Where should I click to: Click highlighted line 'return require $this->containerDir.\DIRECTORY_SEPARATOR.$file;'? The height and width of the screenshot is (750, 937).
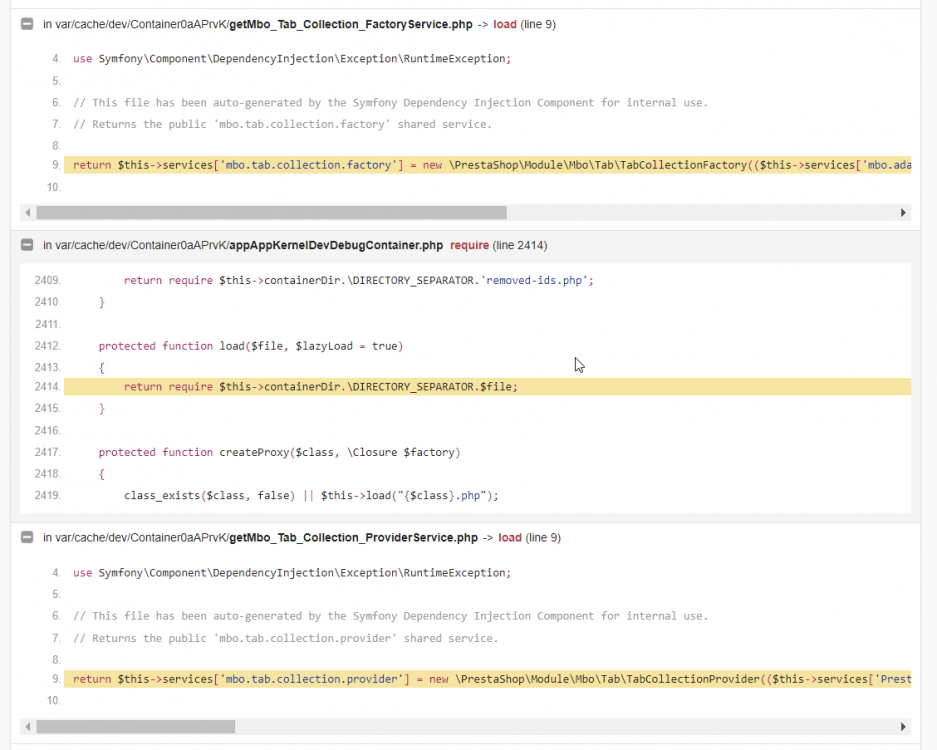point(488,387)
